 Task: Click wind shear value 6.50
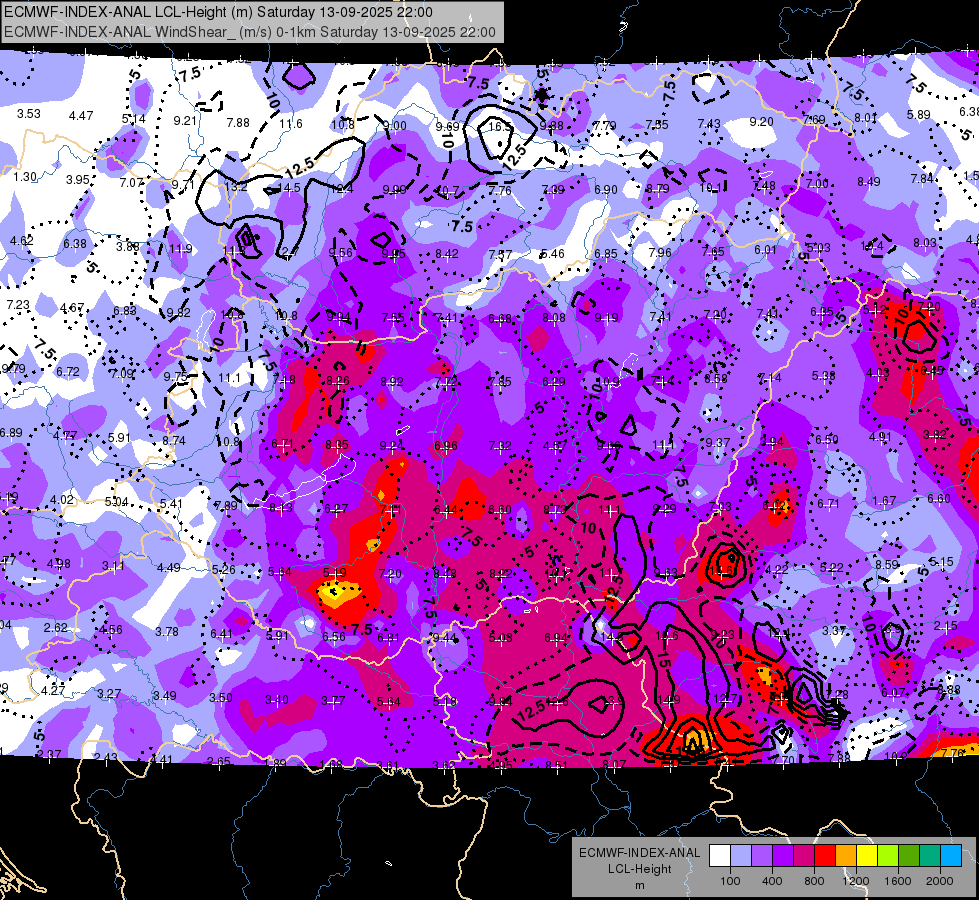click(x=827, y=439)
